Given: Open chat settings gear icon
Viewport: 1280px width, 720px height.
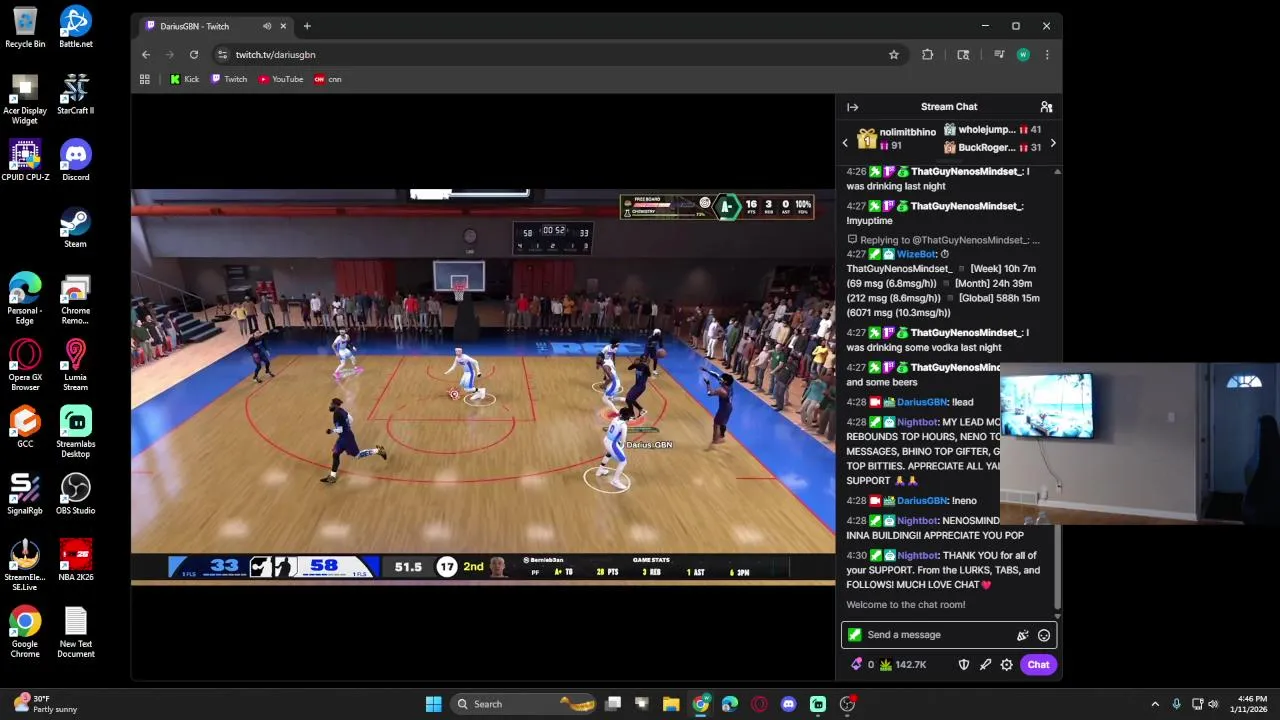Looking at the screenshot, I should point(1006,665).
